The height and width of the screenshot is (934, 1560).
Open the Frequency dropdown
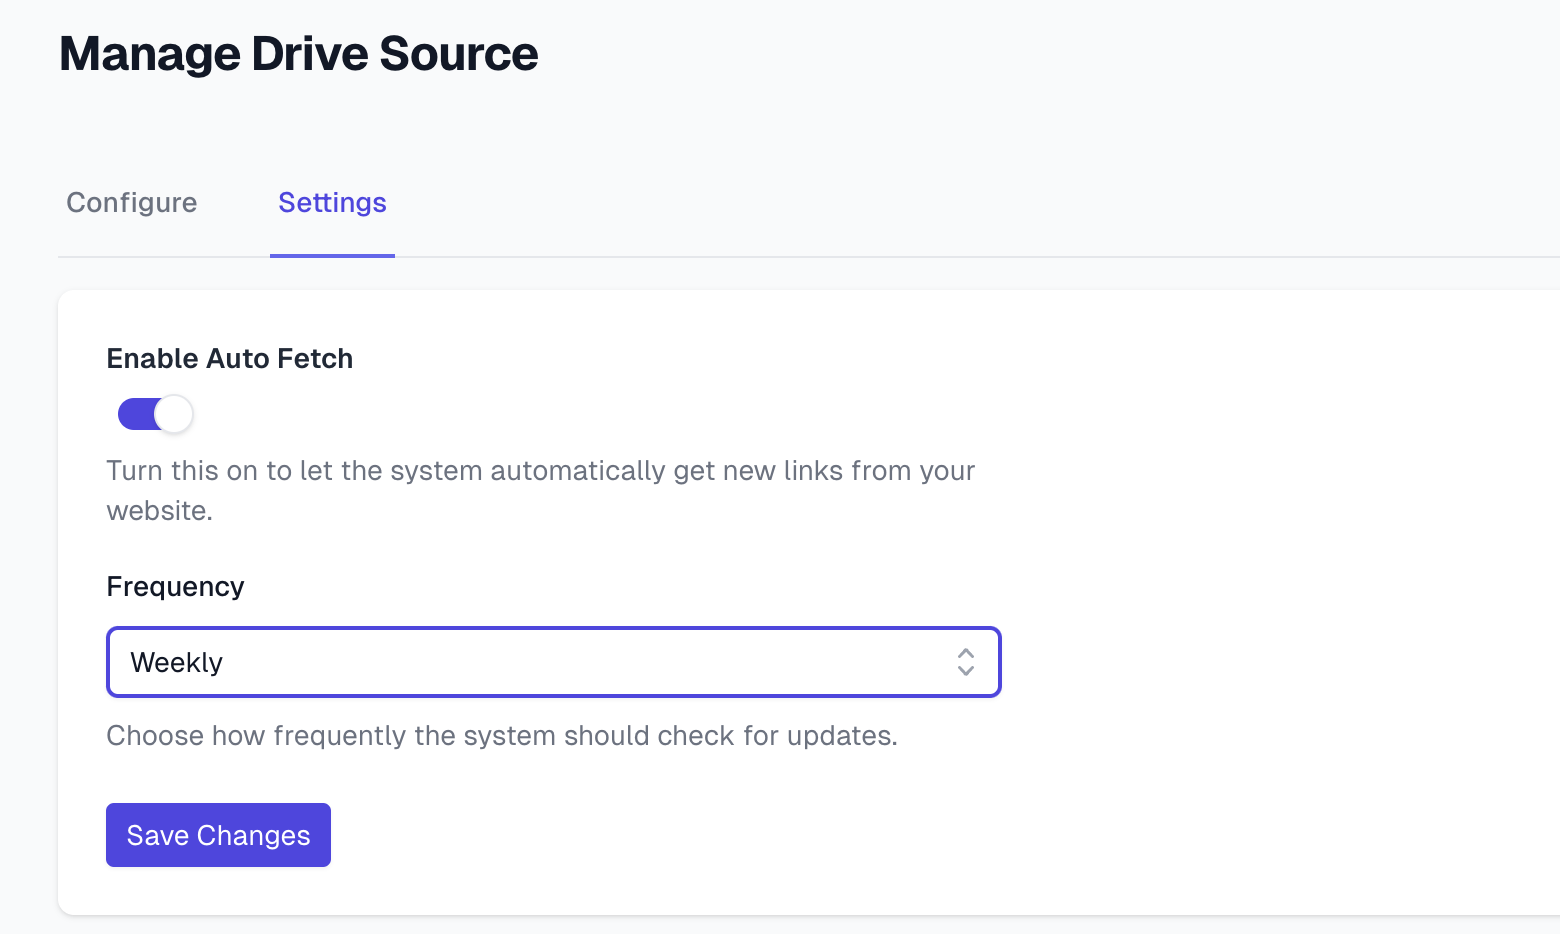553,662
